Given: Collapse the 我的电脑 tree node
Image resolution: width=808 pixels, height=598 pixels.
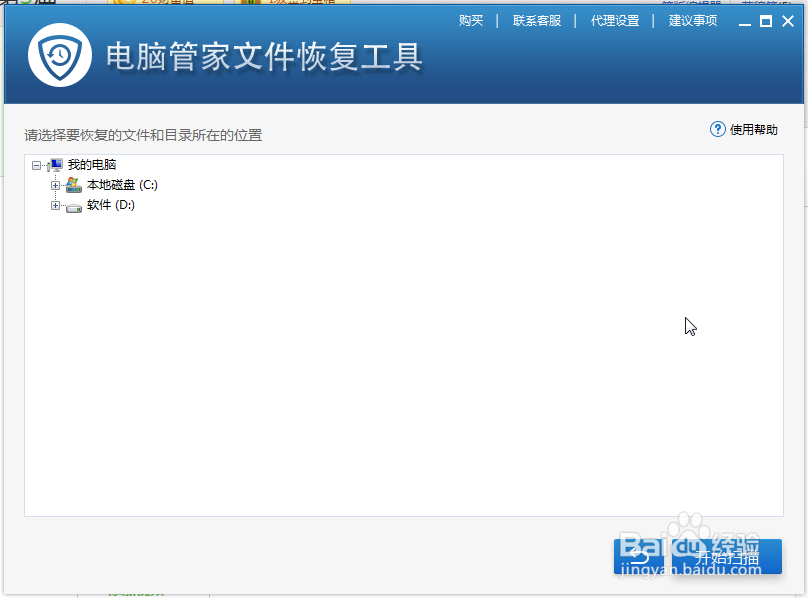Looking at the screenshot, I should point(36,165).
